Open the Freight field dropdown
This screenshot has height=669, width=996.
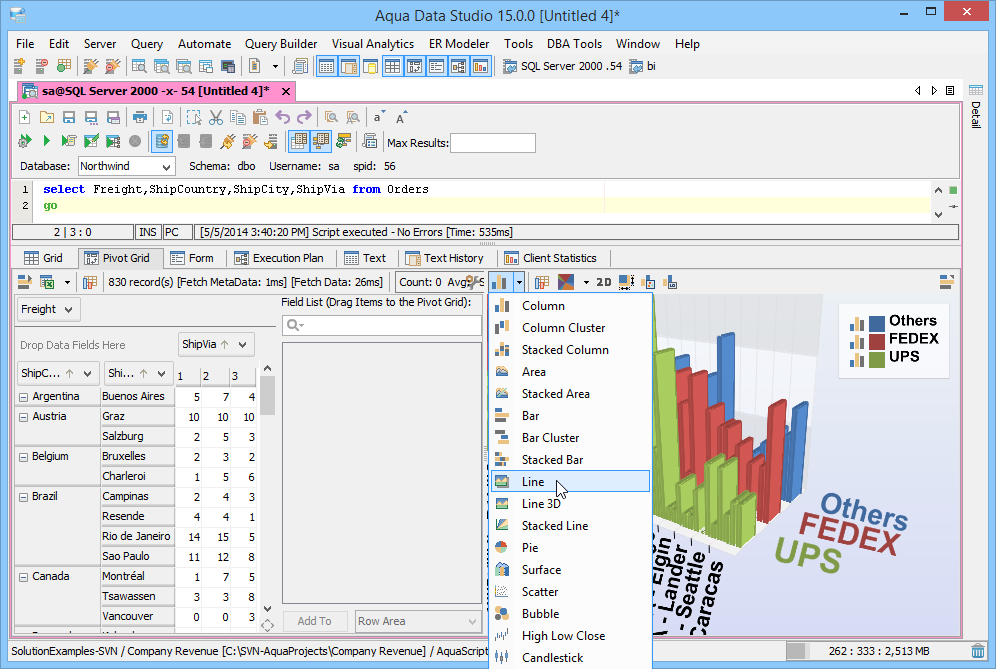47,310
